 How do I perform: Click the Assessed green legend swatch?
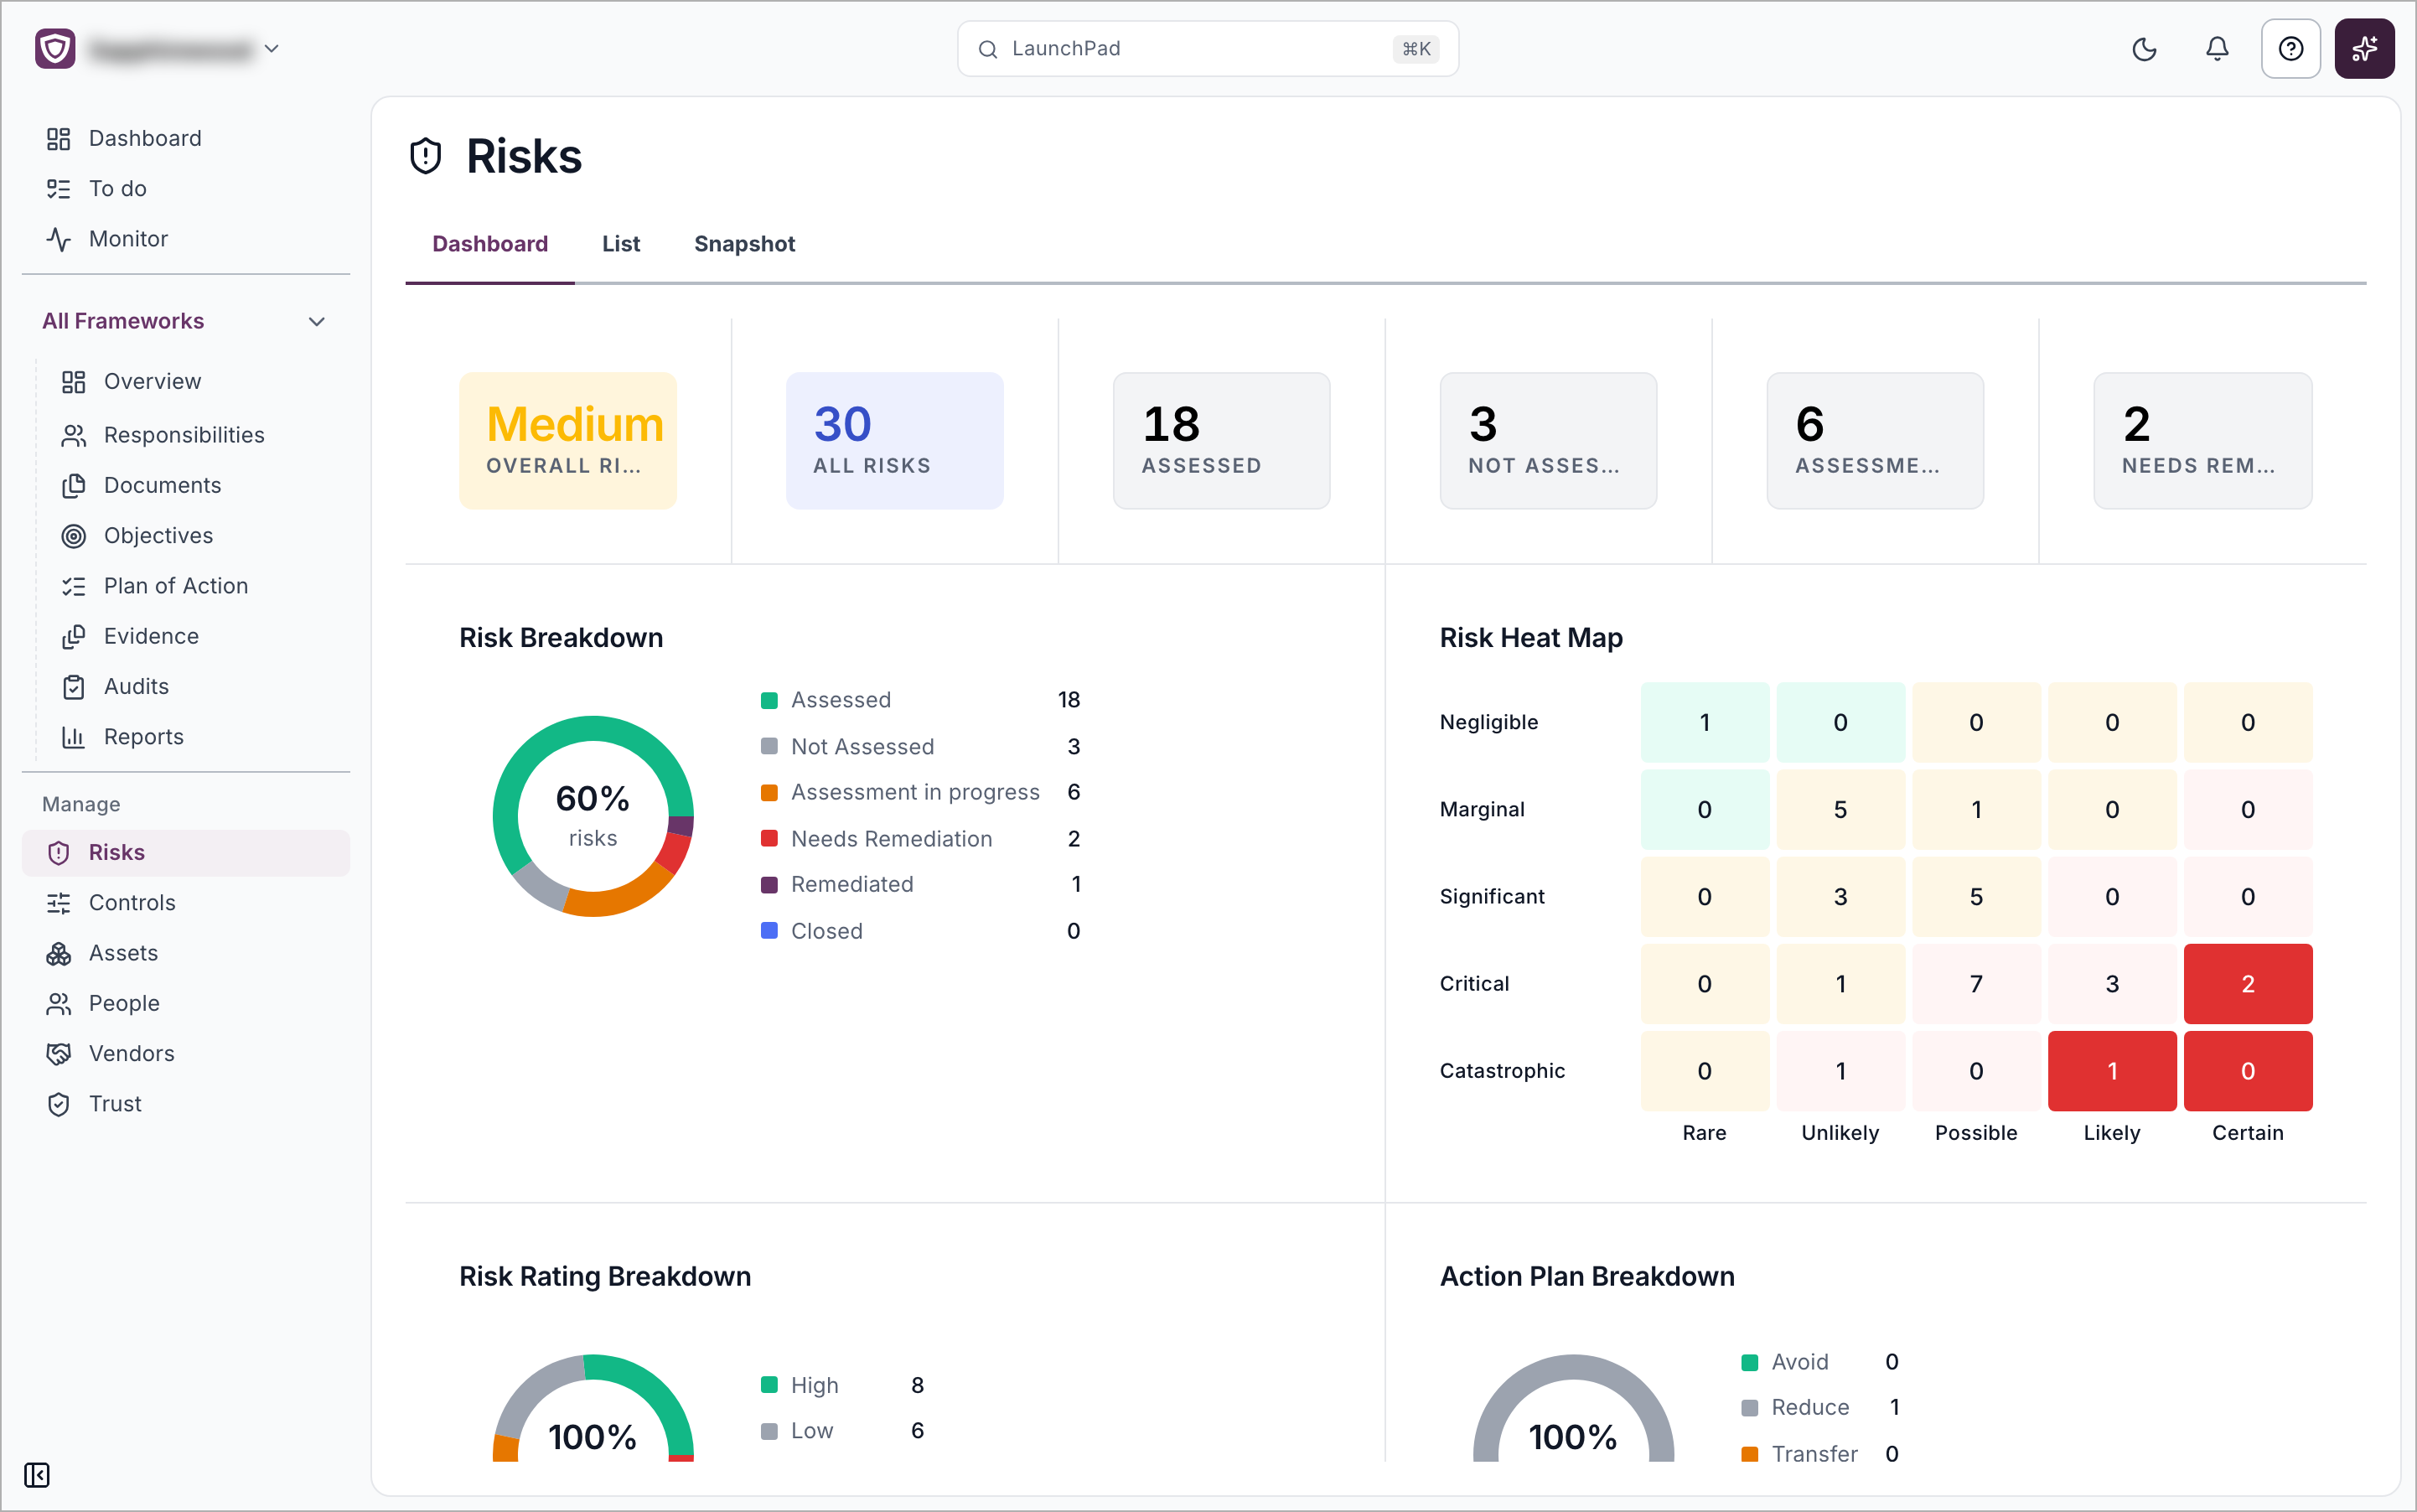769,700
